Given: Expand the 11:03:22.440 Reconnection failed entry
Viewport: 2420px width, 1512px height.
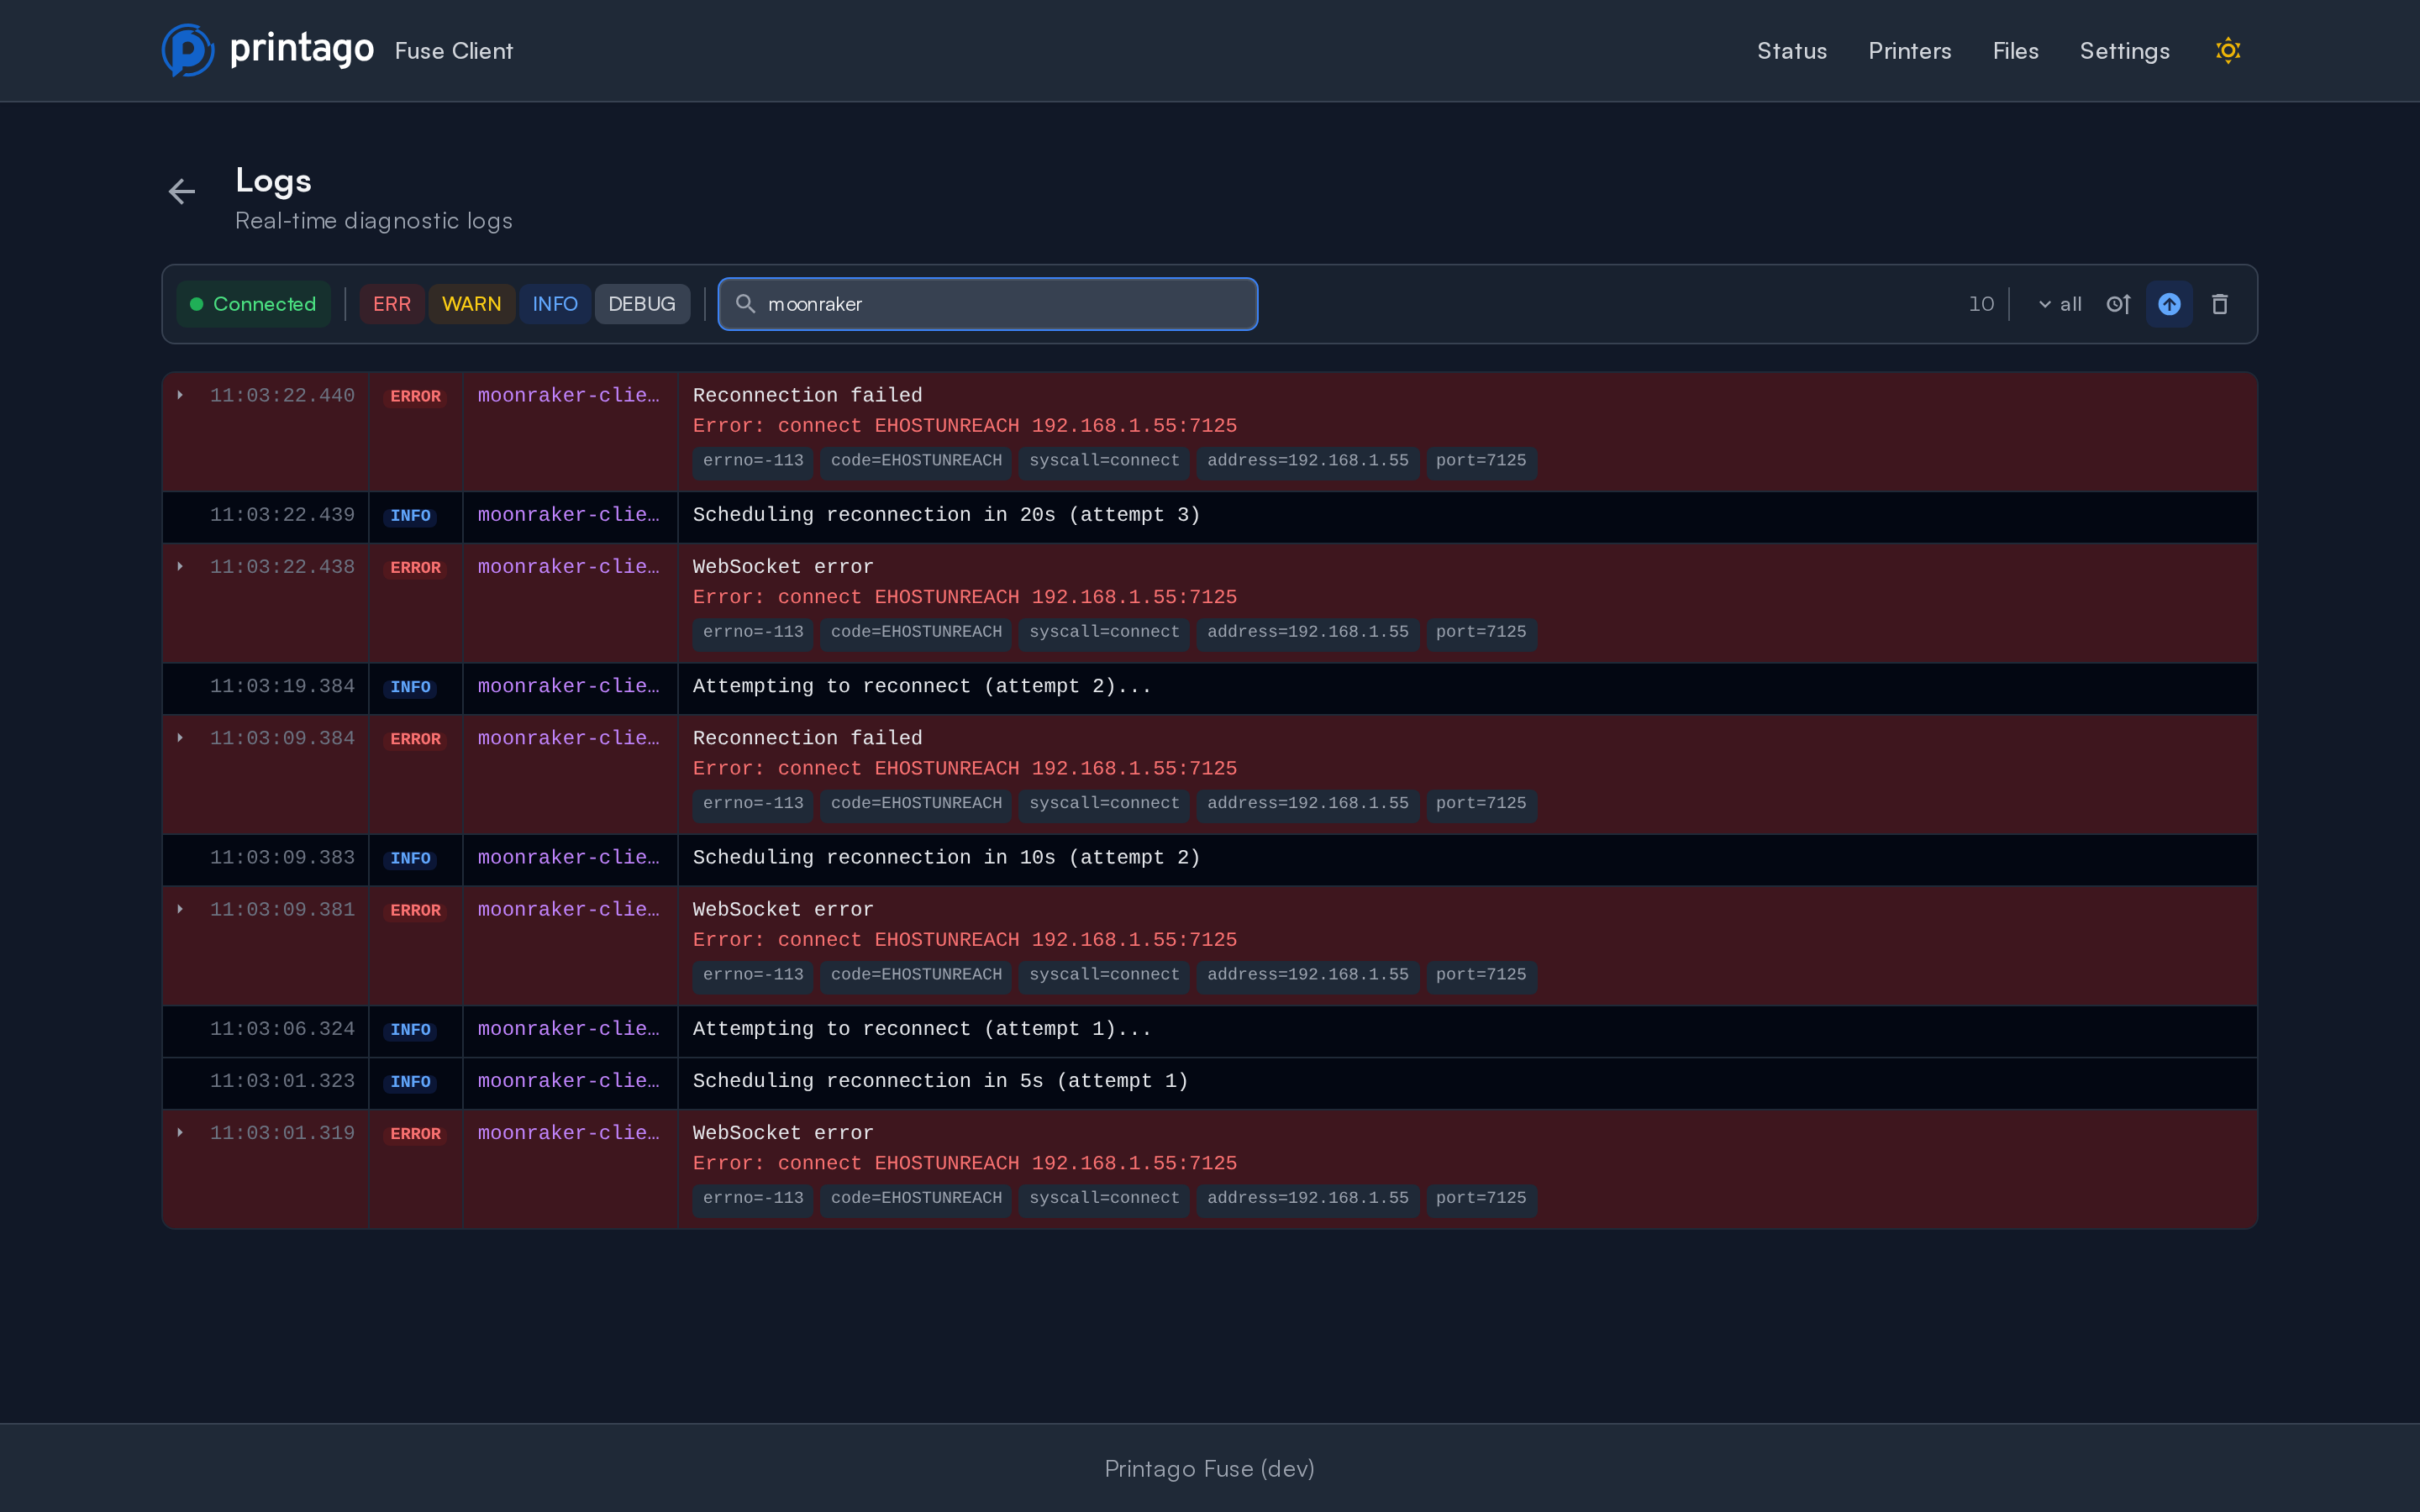Looking at the screenshot, I should coord(180,395).
